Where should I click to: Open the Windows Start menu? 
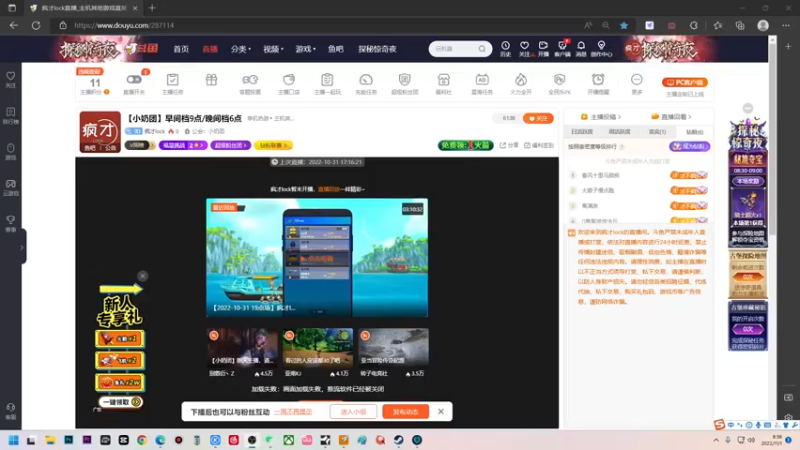coord(13,440)
